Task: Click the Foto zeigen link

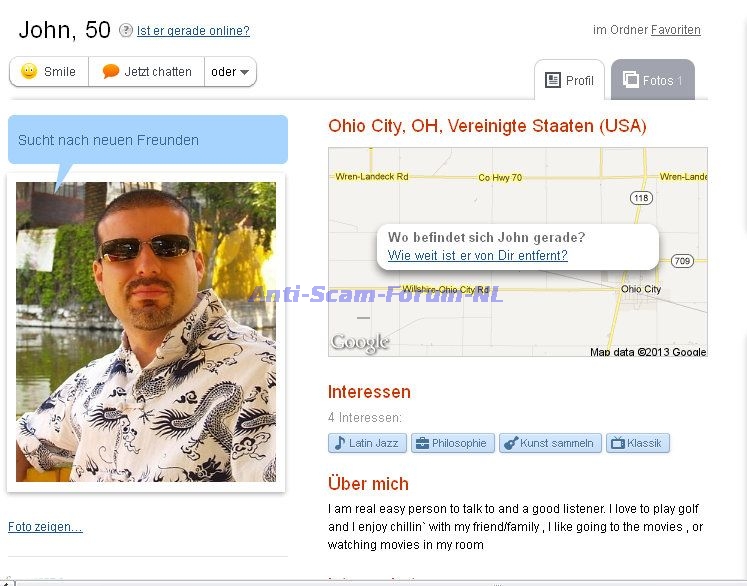Action: pos(45,527)
